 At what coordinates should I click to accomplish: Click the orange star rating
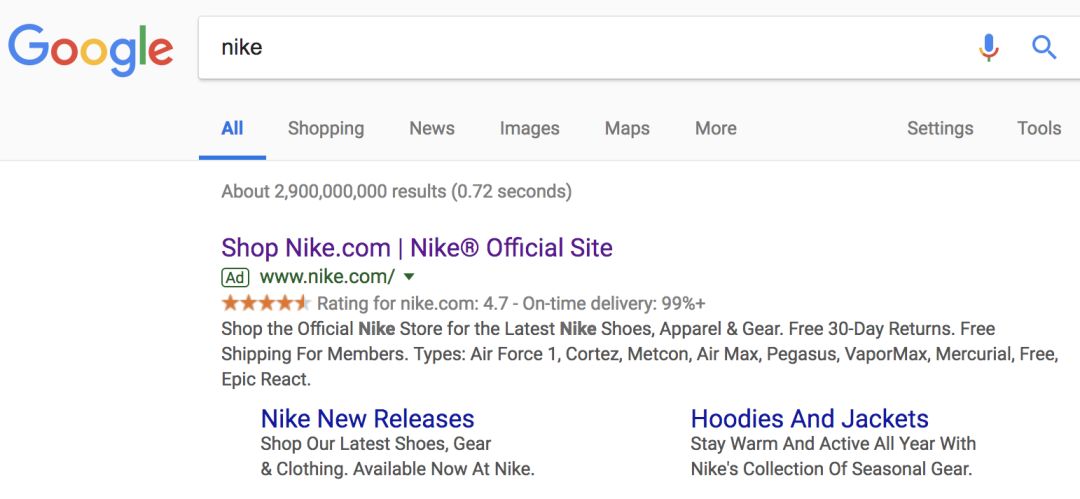265,303
